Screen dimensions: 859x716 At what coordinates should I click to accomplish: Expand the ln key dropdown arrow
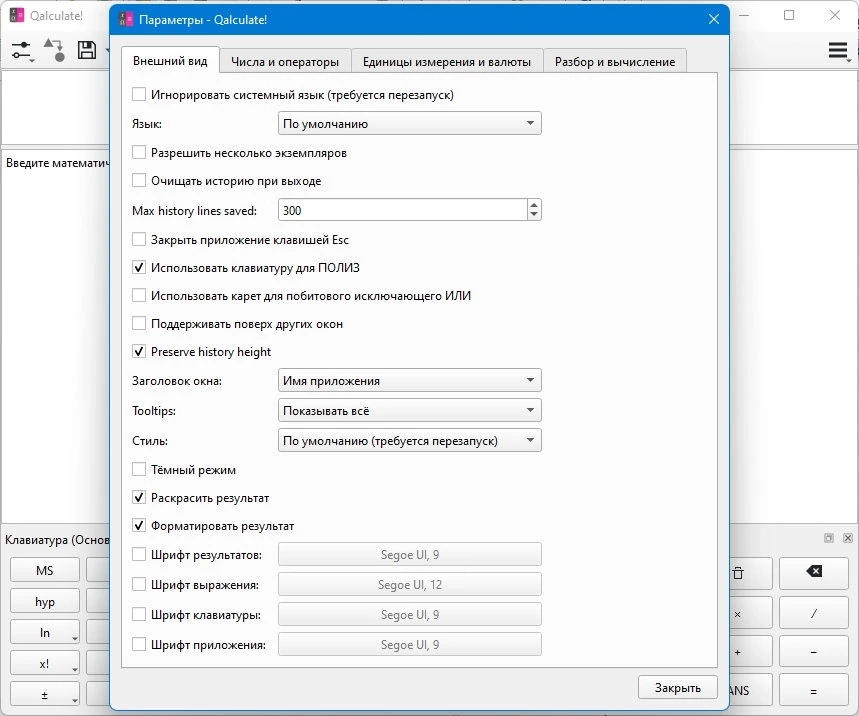point(74,639)
